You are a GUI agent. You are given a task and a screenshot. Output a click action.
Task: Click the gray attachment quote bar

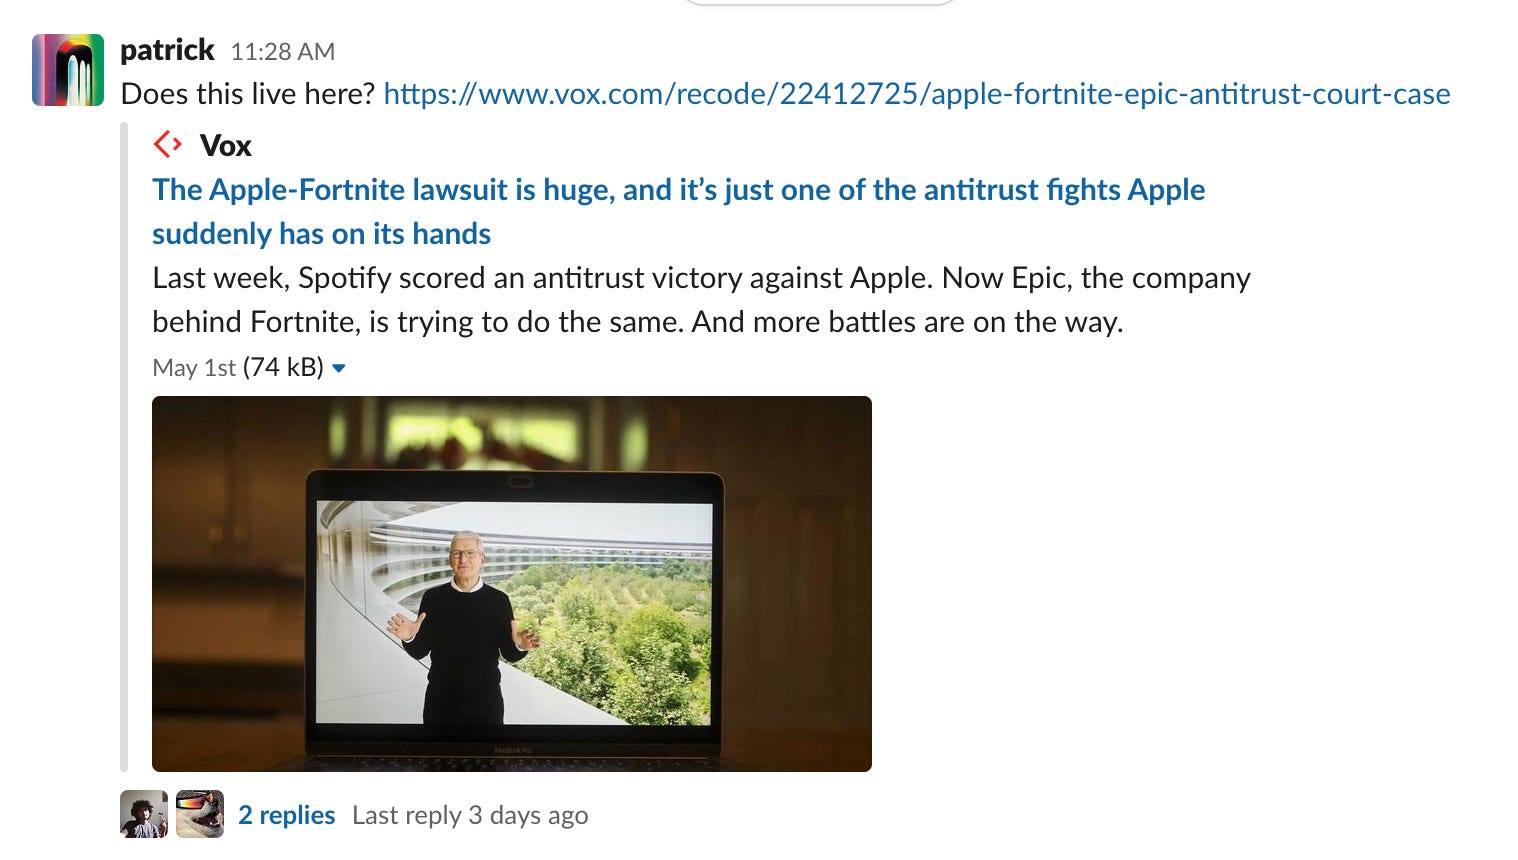124,447
